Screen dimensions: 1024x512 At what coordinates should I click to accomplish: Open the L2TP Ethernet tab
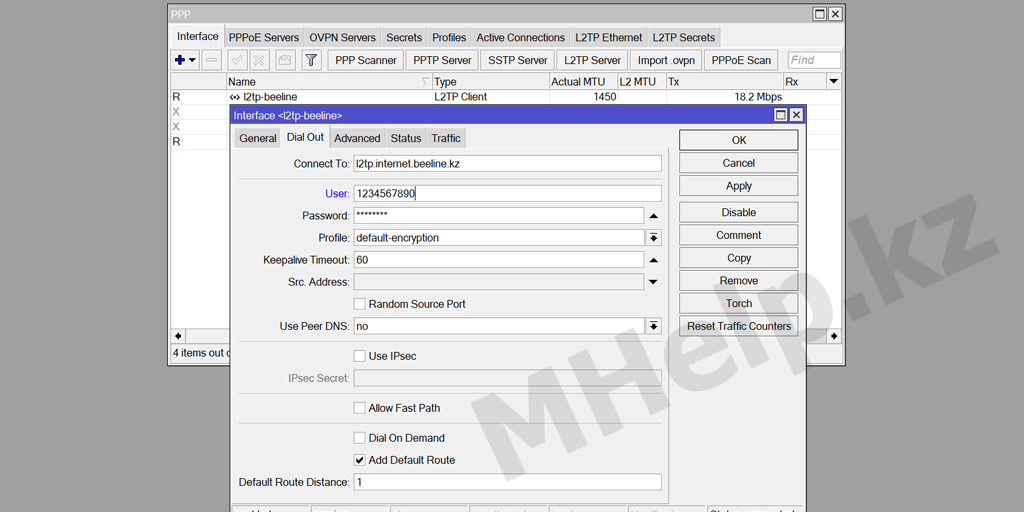[x=609, y=37]
